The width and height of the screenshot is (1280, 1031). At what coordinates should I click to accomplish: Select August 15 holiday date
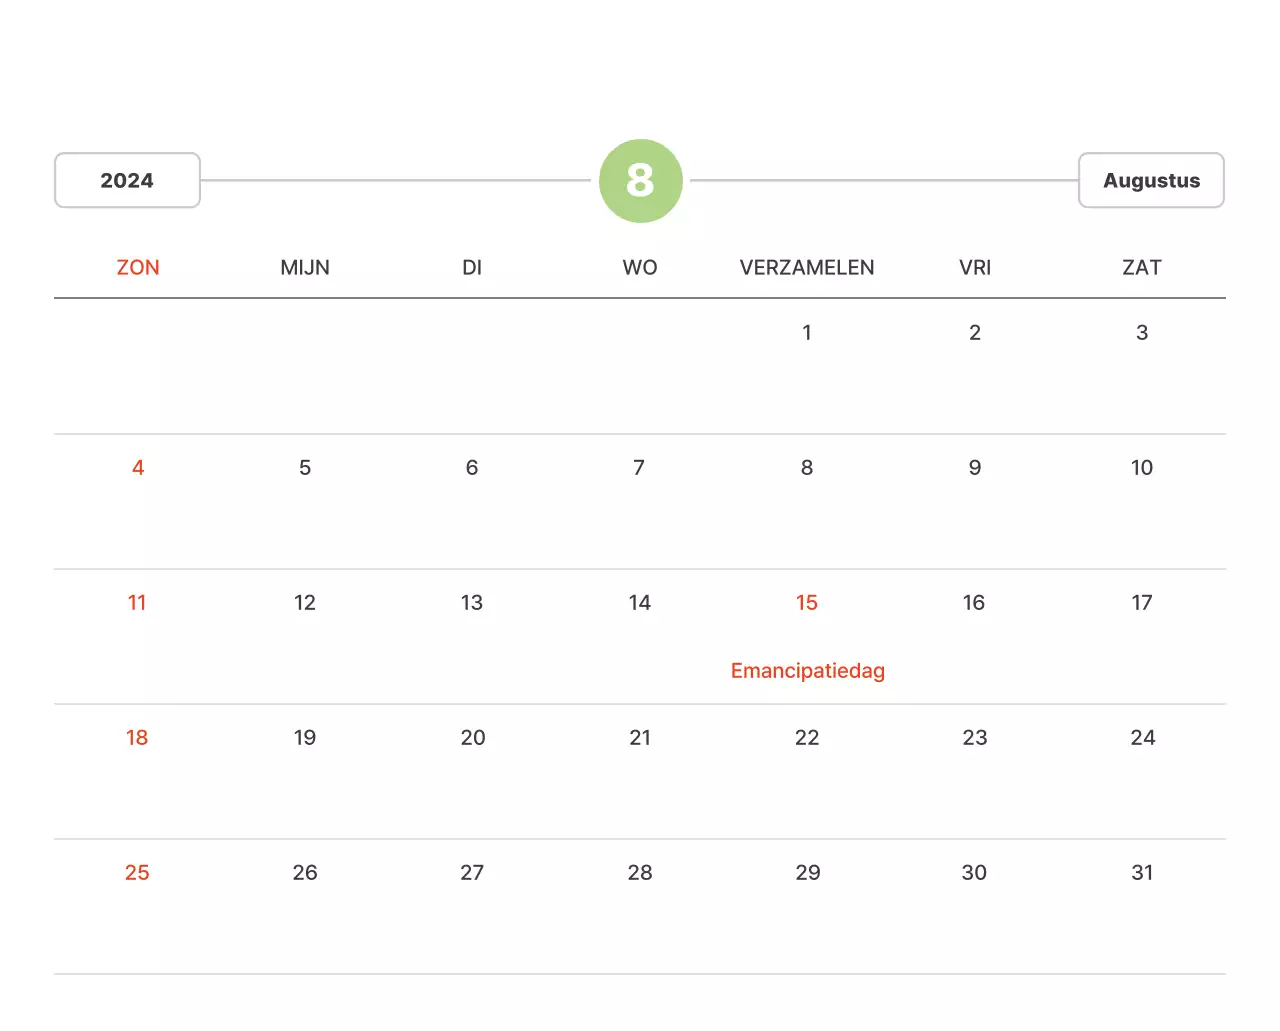pos(807,603)
